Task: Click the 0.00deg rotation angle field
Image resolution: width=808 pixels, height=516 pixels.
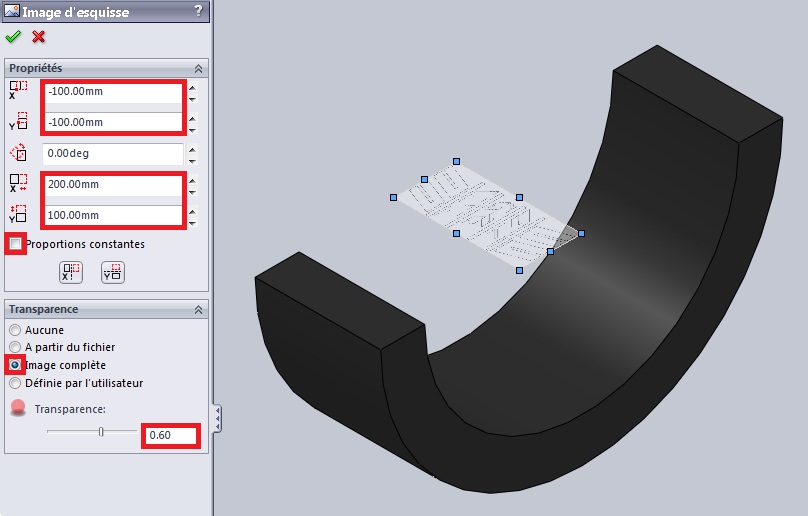Action: click(x=113, y=154)
